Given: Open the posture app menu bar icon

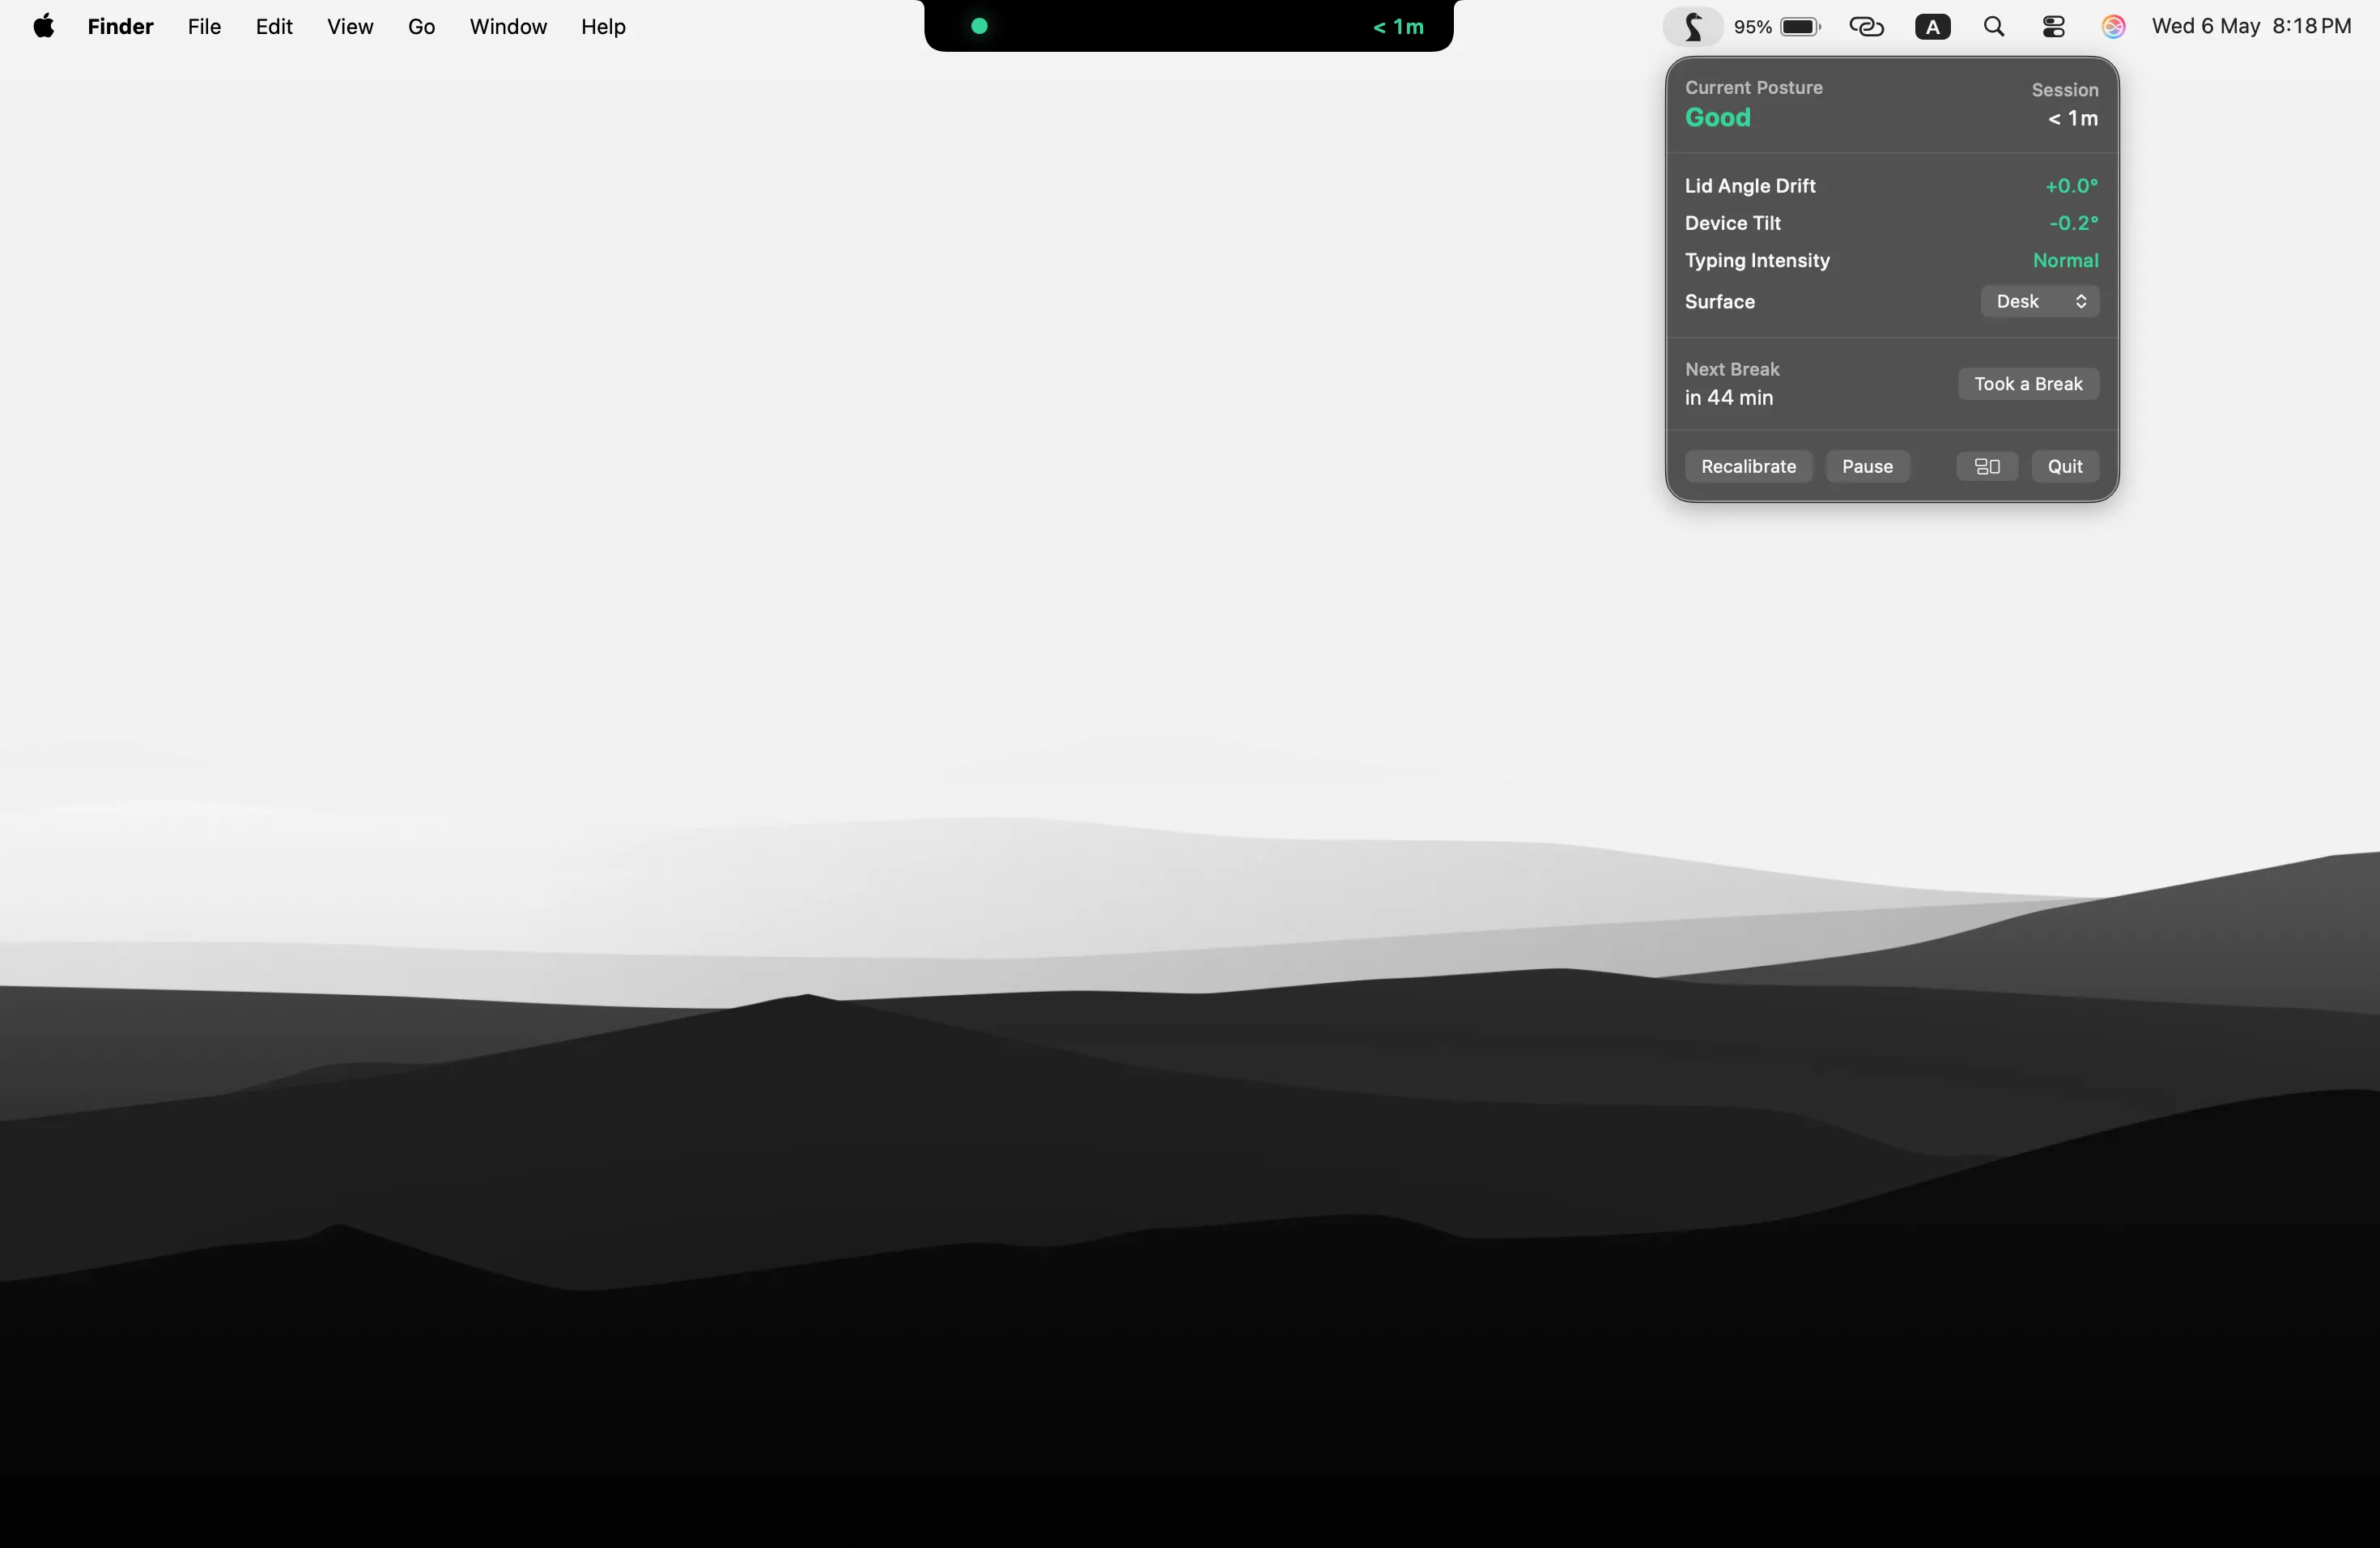Looking at the screenshot, I should 1692,27.
